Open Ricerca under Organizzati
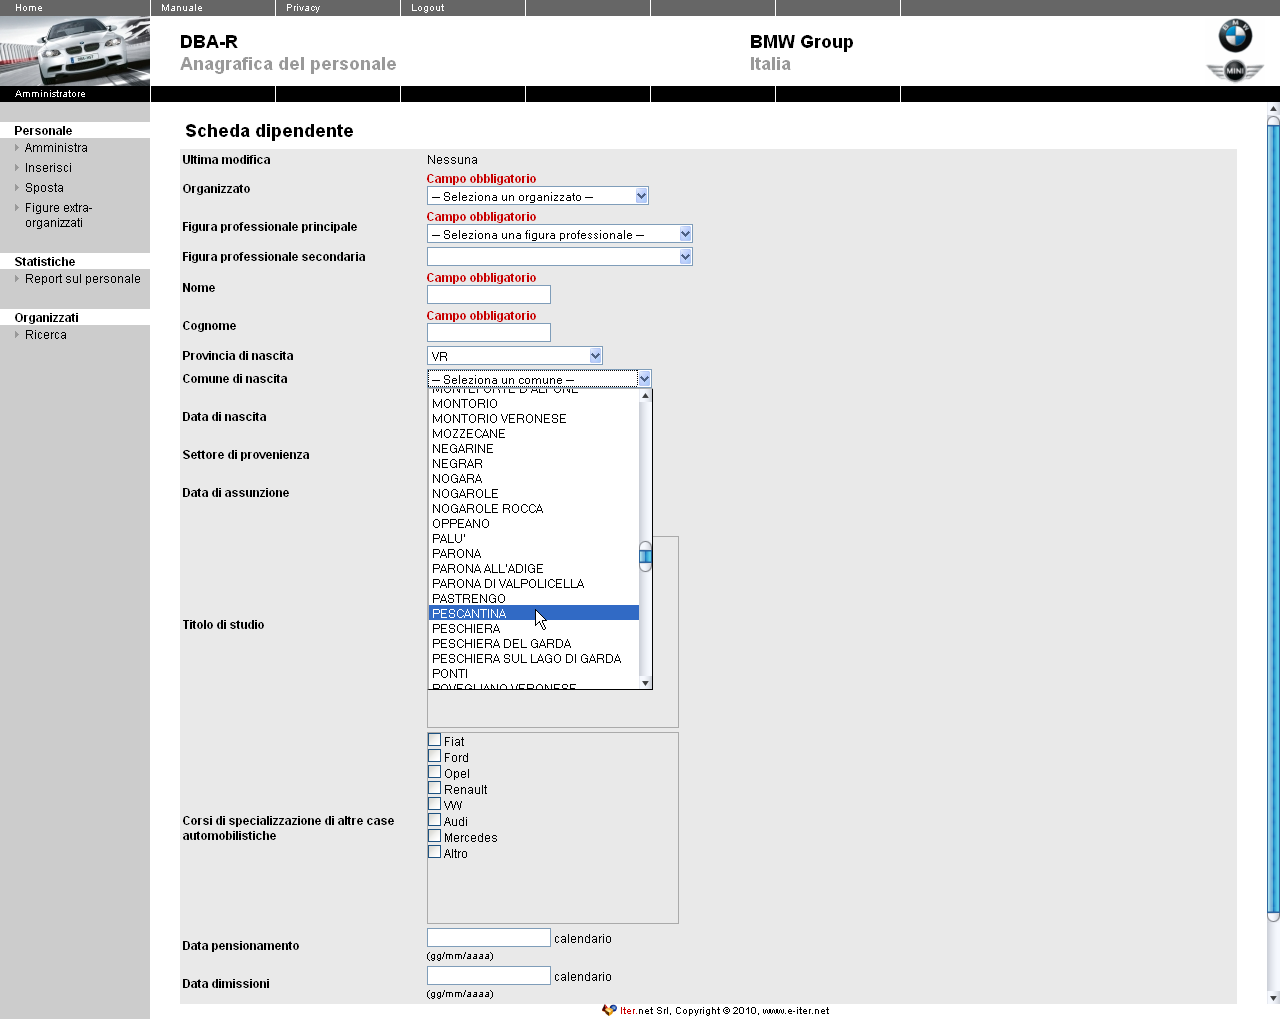The image size is (1280, 1019). pos(46,335)
